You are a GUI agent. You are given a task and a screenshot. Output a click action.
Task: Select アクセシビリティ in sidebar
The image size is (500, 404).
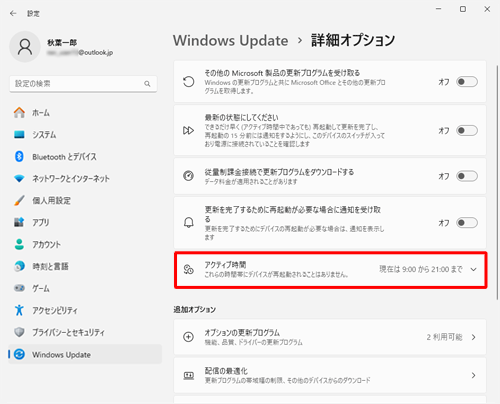click(x=85, y=310)
